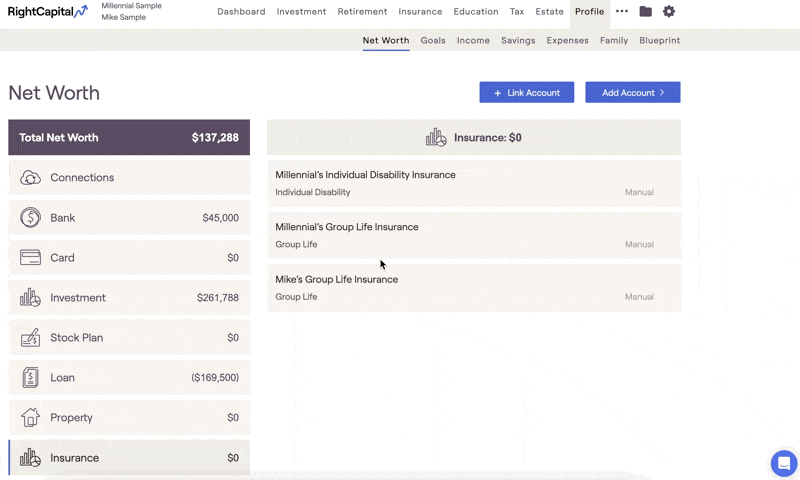The width and height of the screenshot is (800, 480).
Task: Click the Link Account button
Action: coord(527,92)
